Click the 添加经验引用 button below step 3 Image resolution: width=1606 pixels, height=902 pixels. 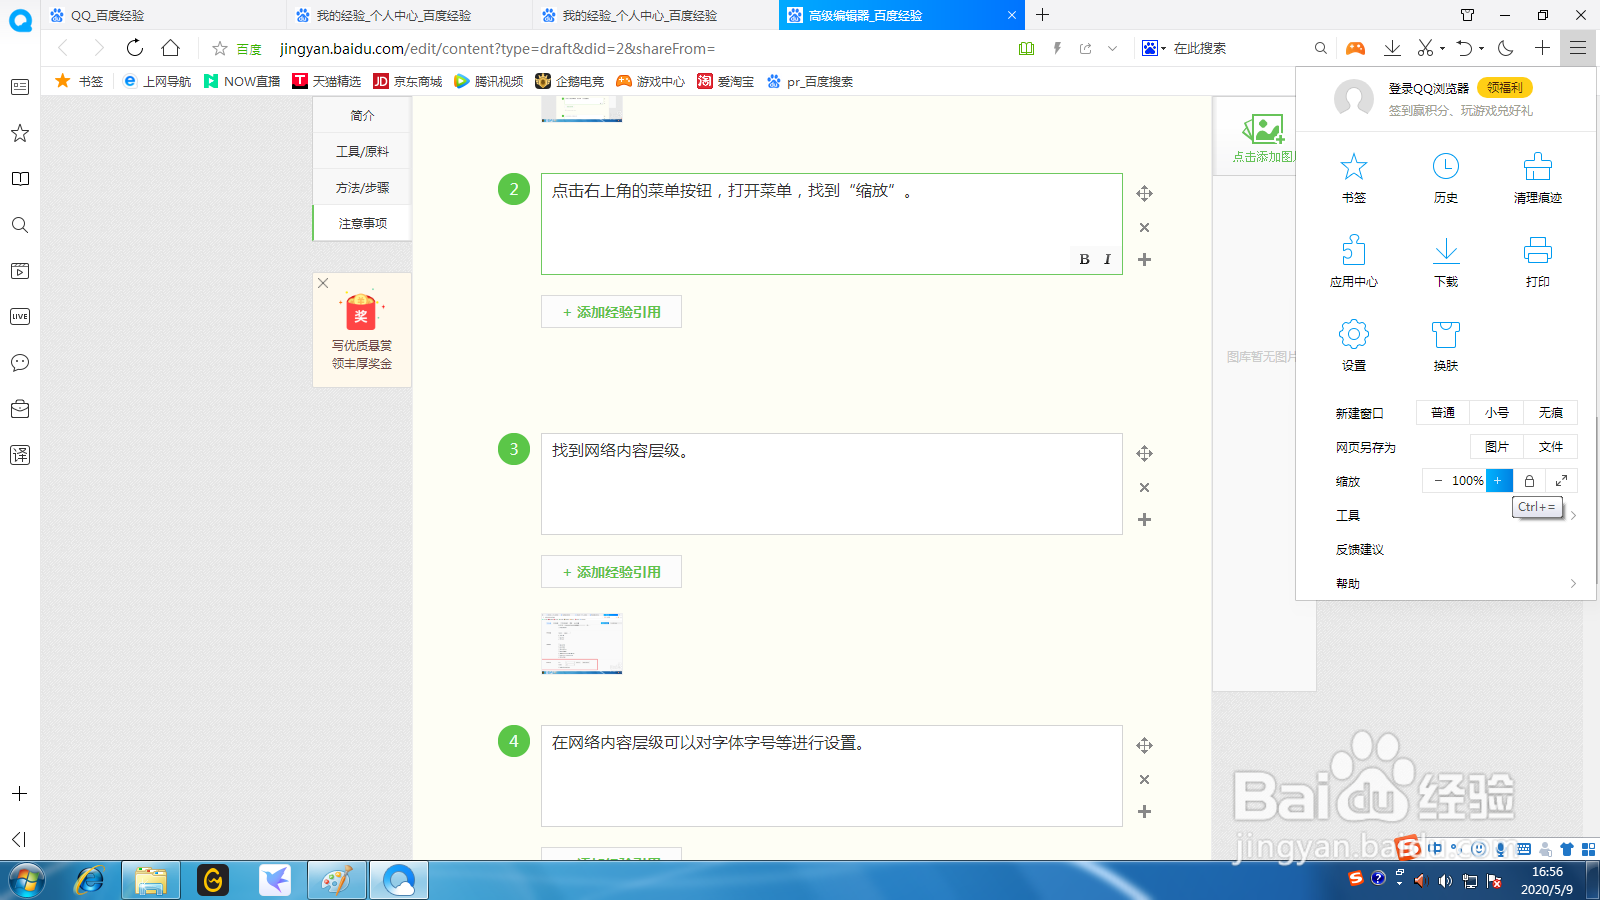point(611,571)
